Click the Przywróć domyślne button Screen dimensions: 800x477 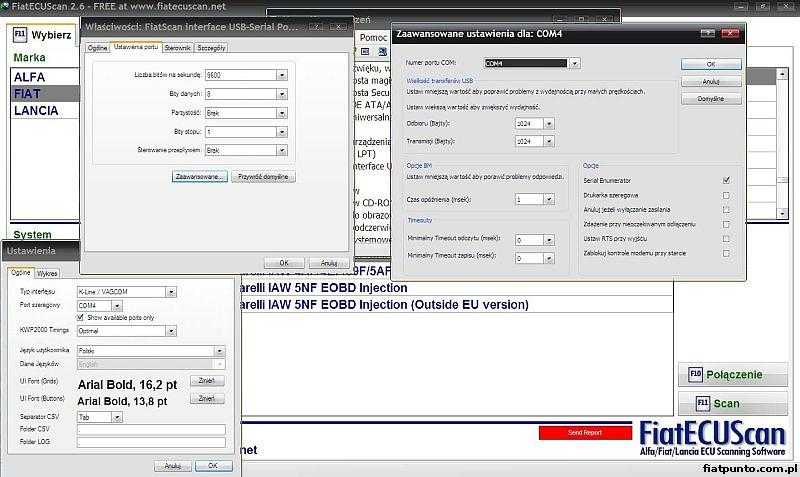click(263, 177)
